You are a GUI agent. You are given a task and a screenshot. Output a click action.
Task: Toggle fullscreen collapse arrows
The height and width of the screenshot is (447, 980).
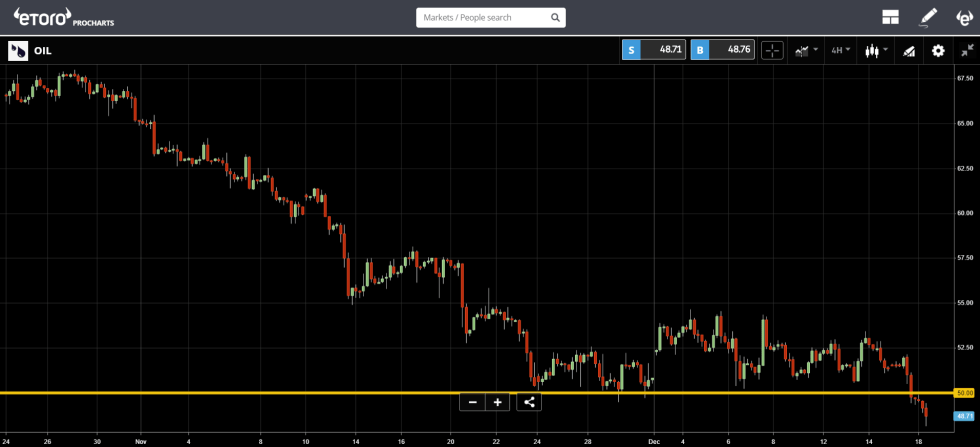(x=966, y=50)
